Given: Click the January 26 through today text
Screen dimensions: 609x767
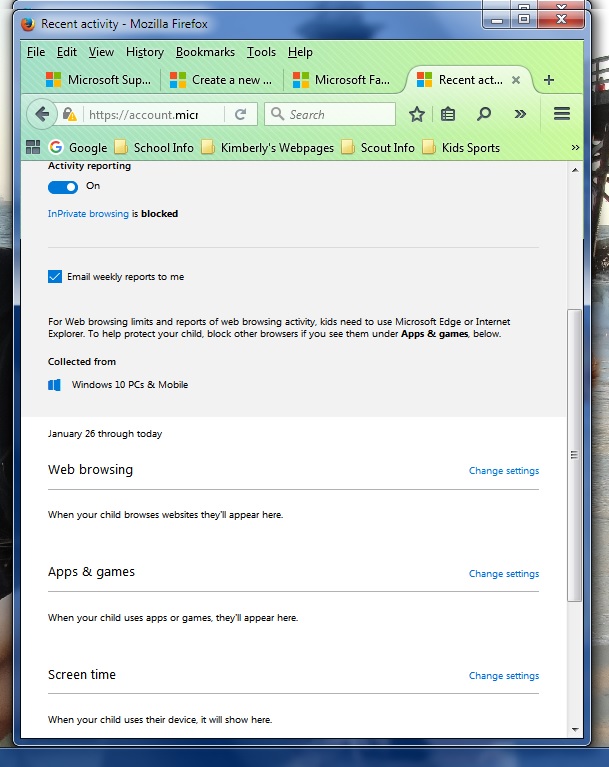Looking at the screenshot, I should (105, 433).
